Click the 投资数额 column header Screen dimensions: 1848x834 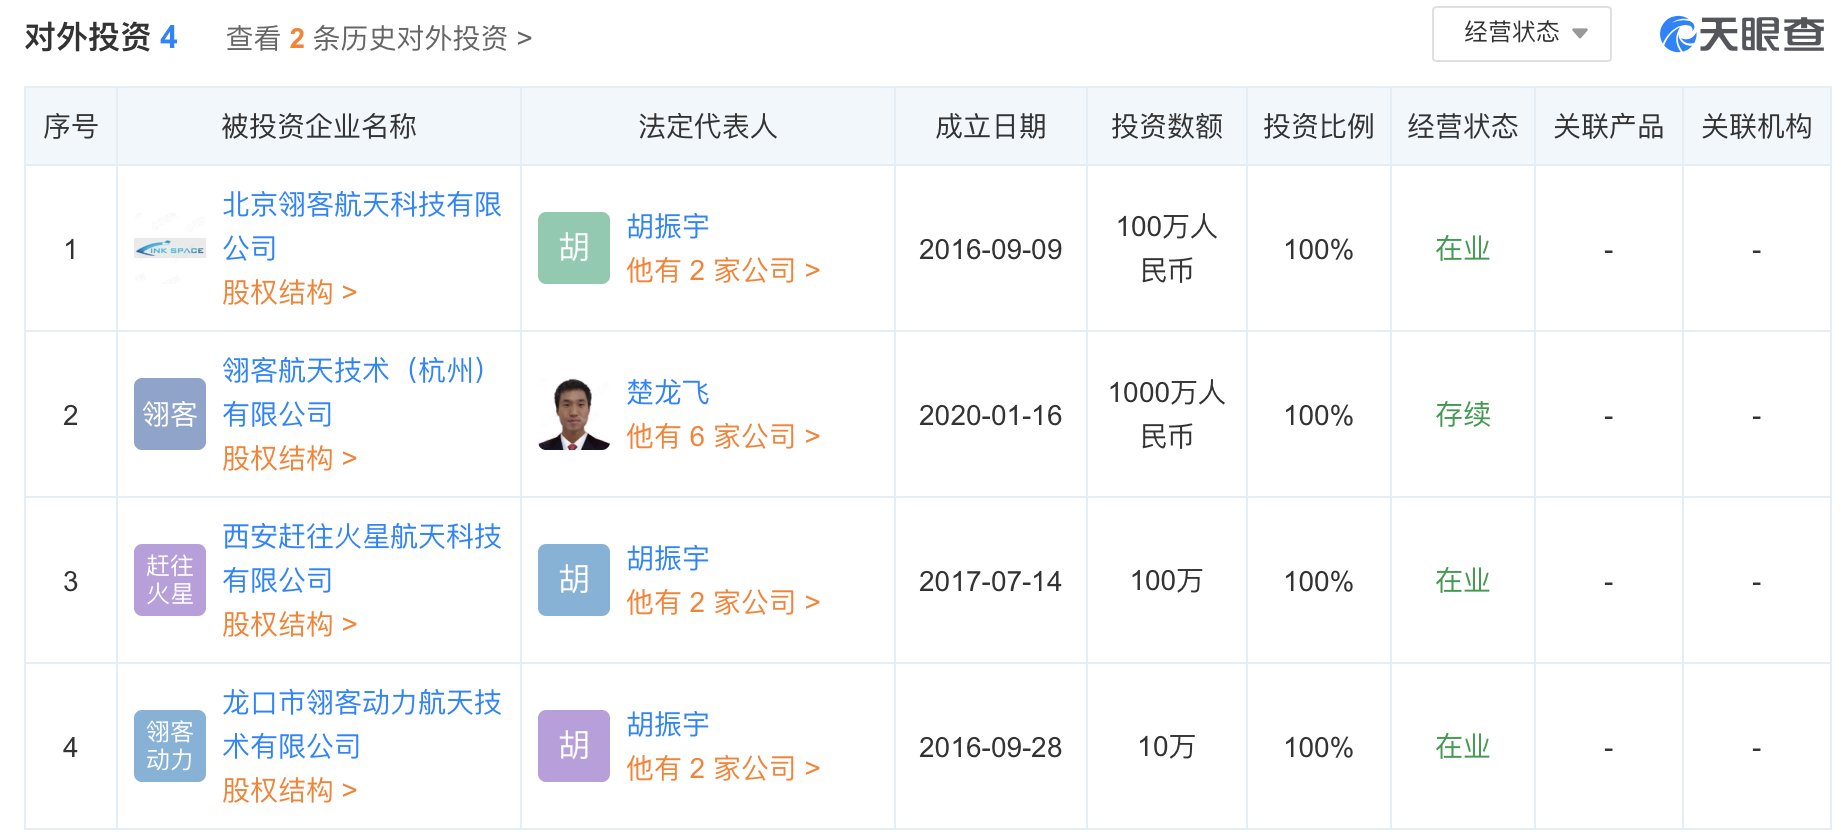click(x=1167, y=126)
